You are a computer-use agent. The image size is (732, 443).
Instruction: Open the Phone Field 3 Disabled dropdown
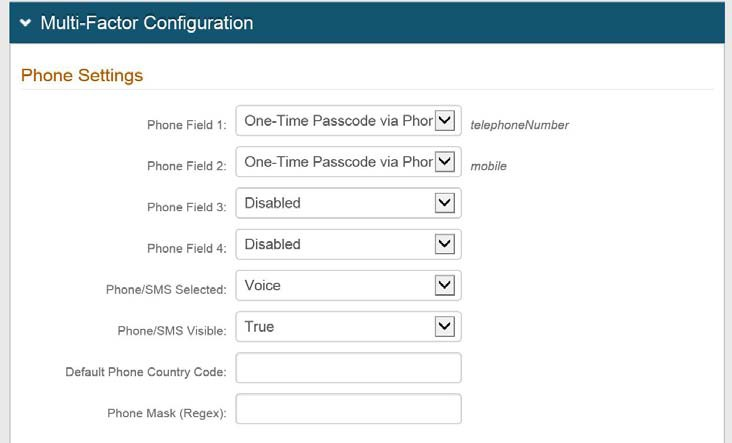348,203
